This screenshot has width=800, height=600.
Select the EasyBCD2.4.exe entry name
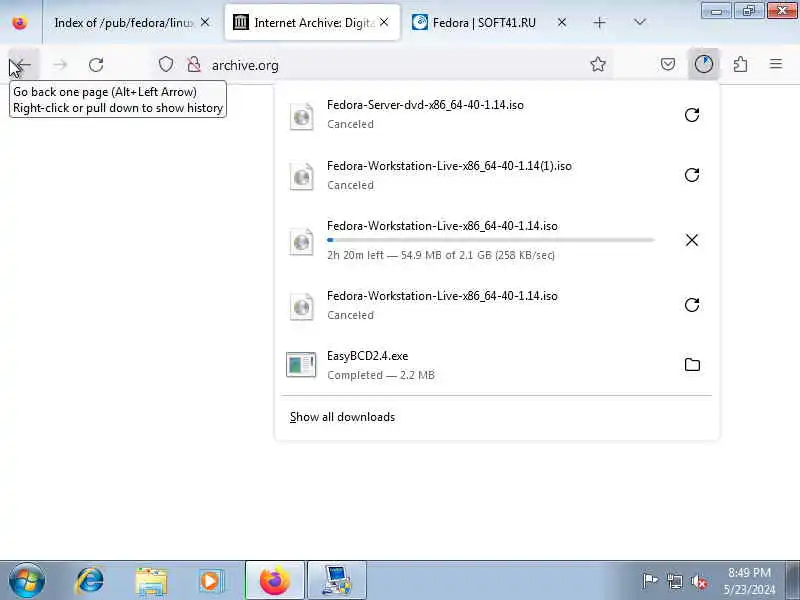point(367,356)
